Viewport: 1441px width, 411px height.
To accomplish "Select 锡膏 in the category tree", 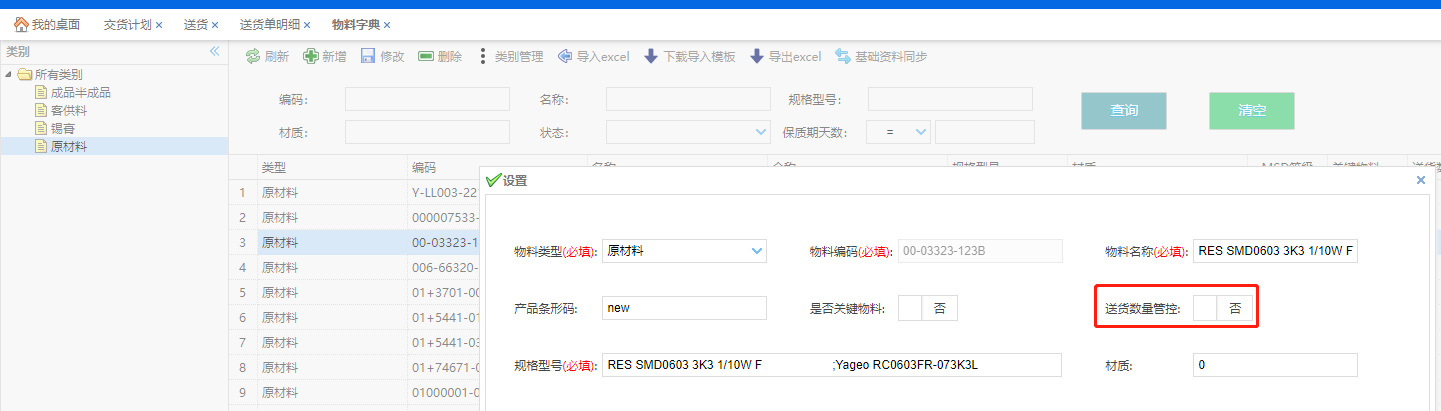I will [x=62, y=129].
